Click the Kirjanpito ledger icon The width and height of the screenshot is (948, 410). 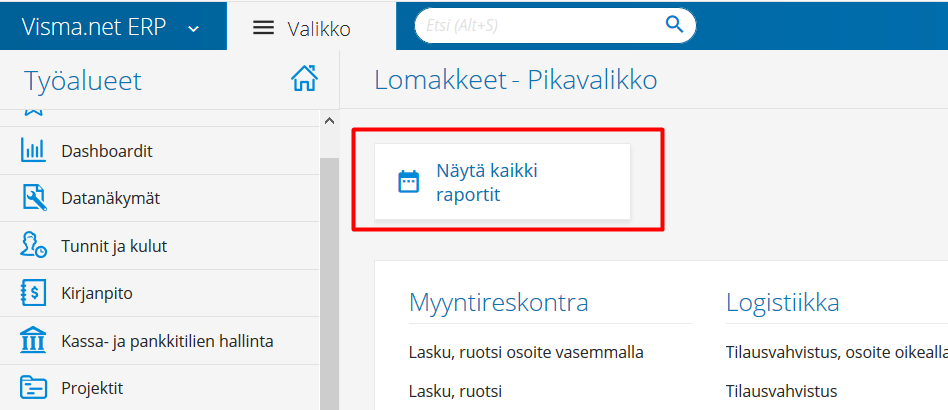coord(33,294)
